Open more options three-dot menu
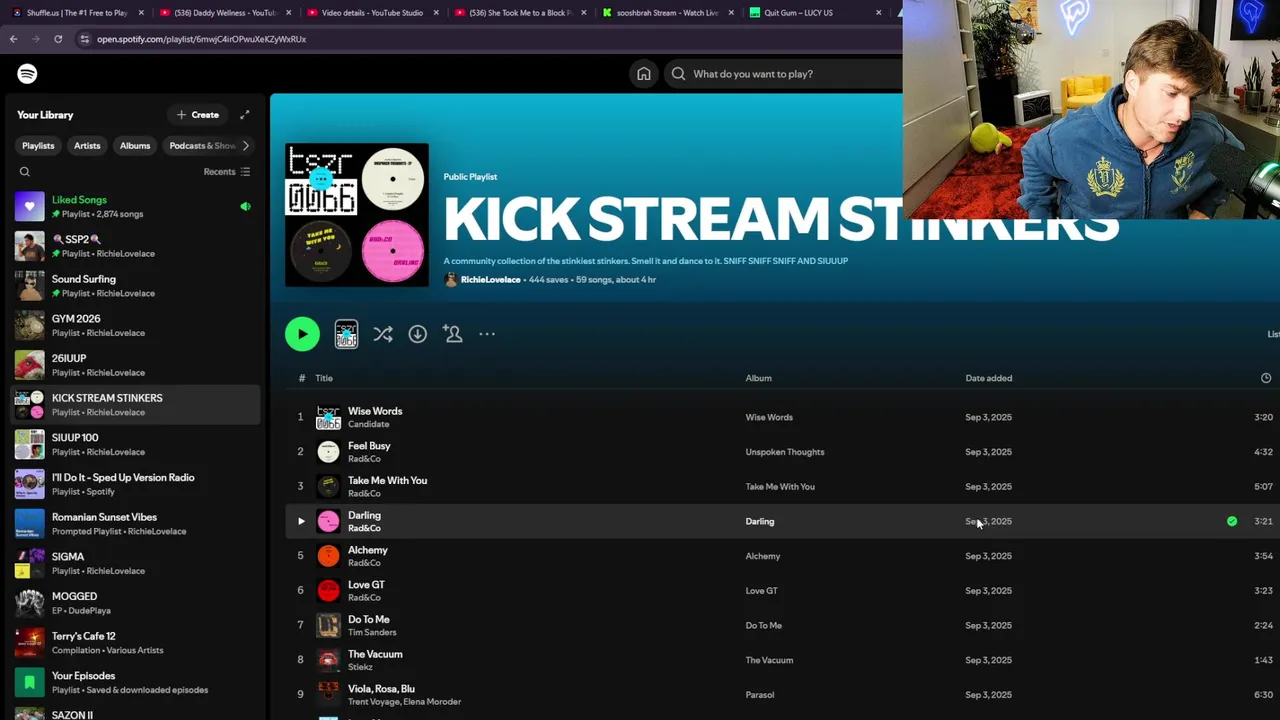 pyautogui.click(x=487, y=334)
